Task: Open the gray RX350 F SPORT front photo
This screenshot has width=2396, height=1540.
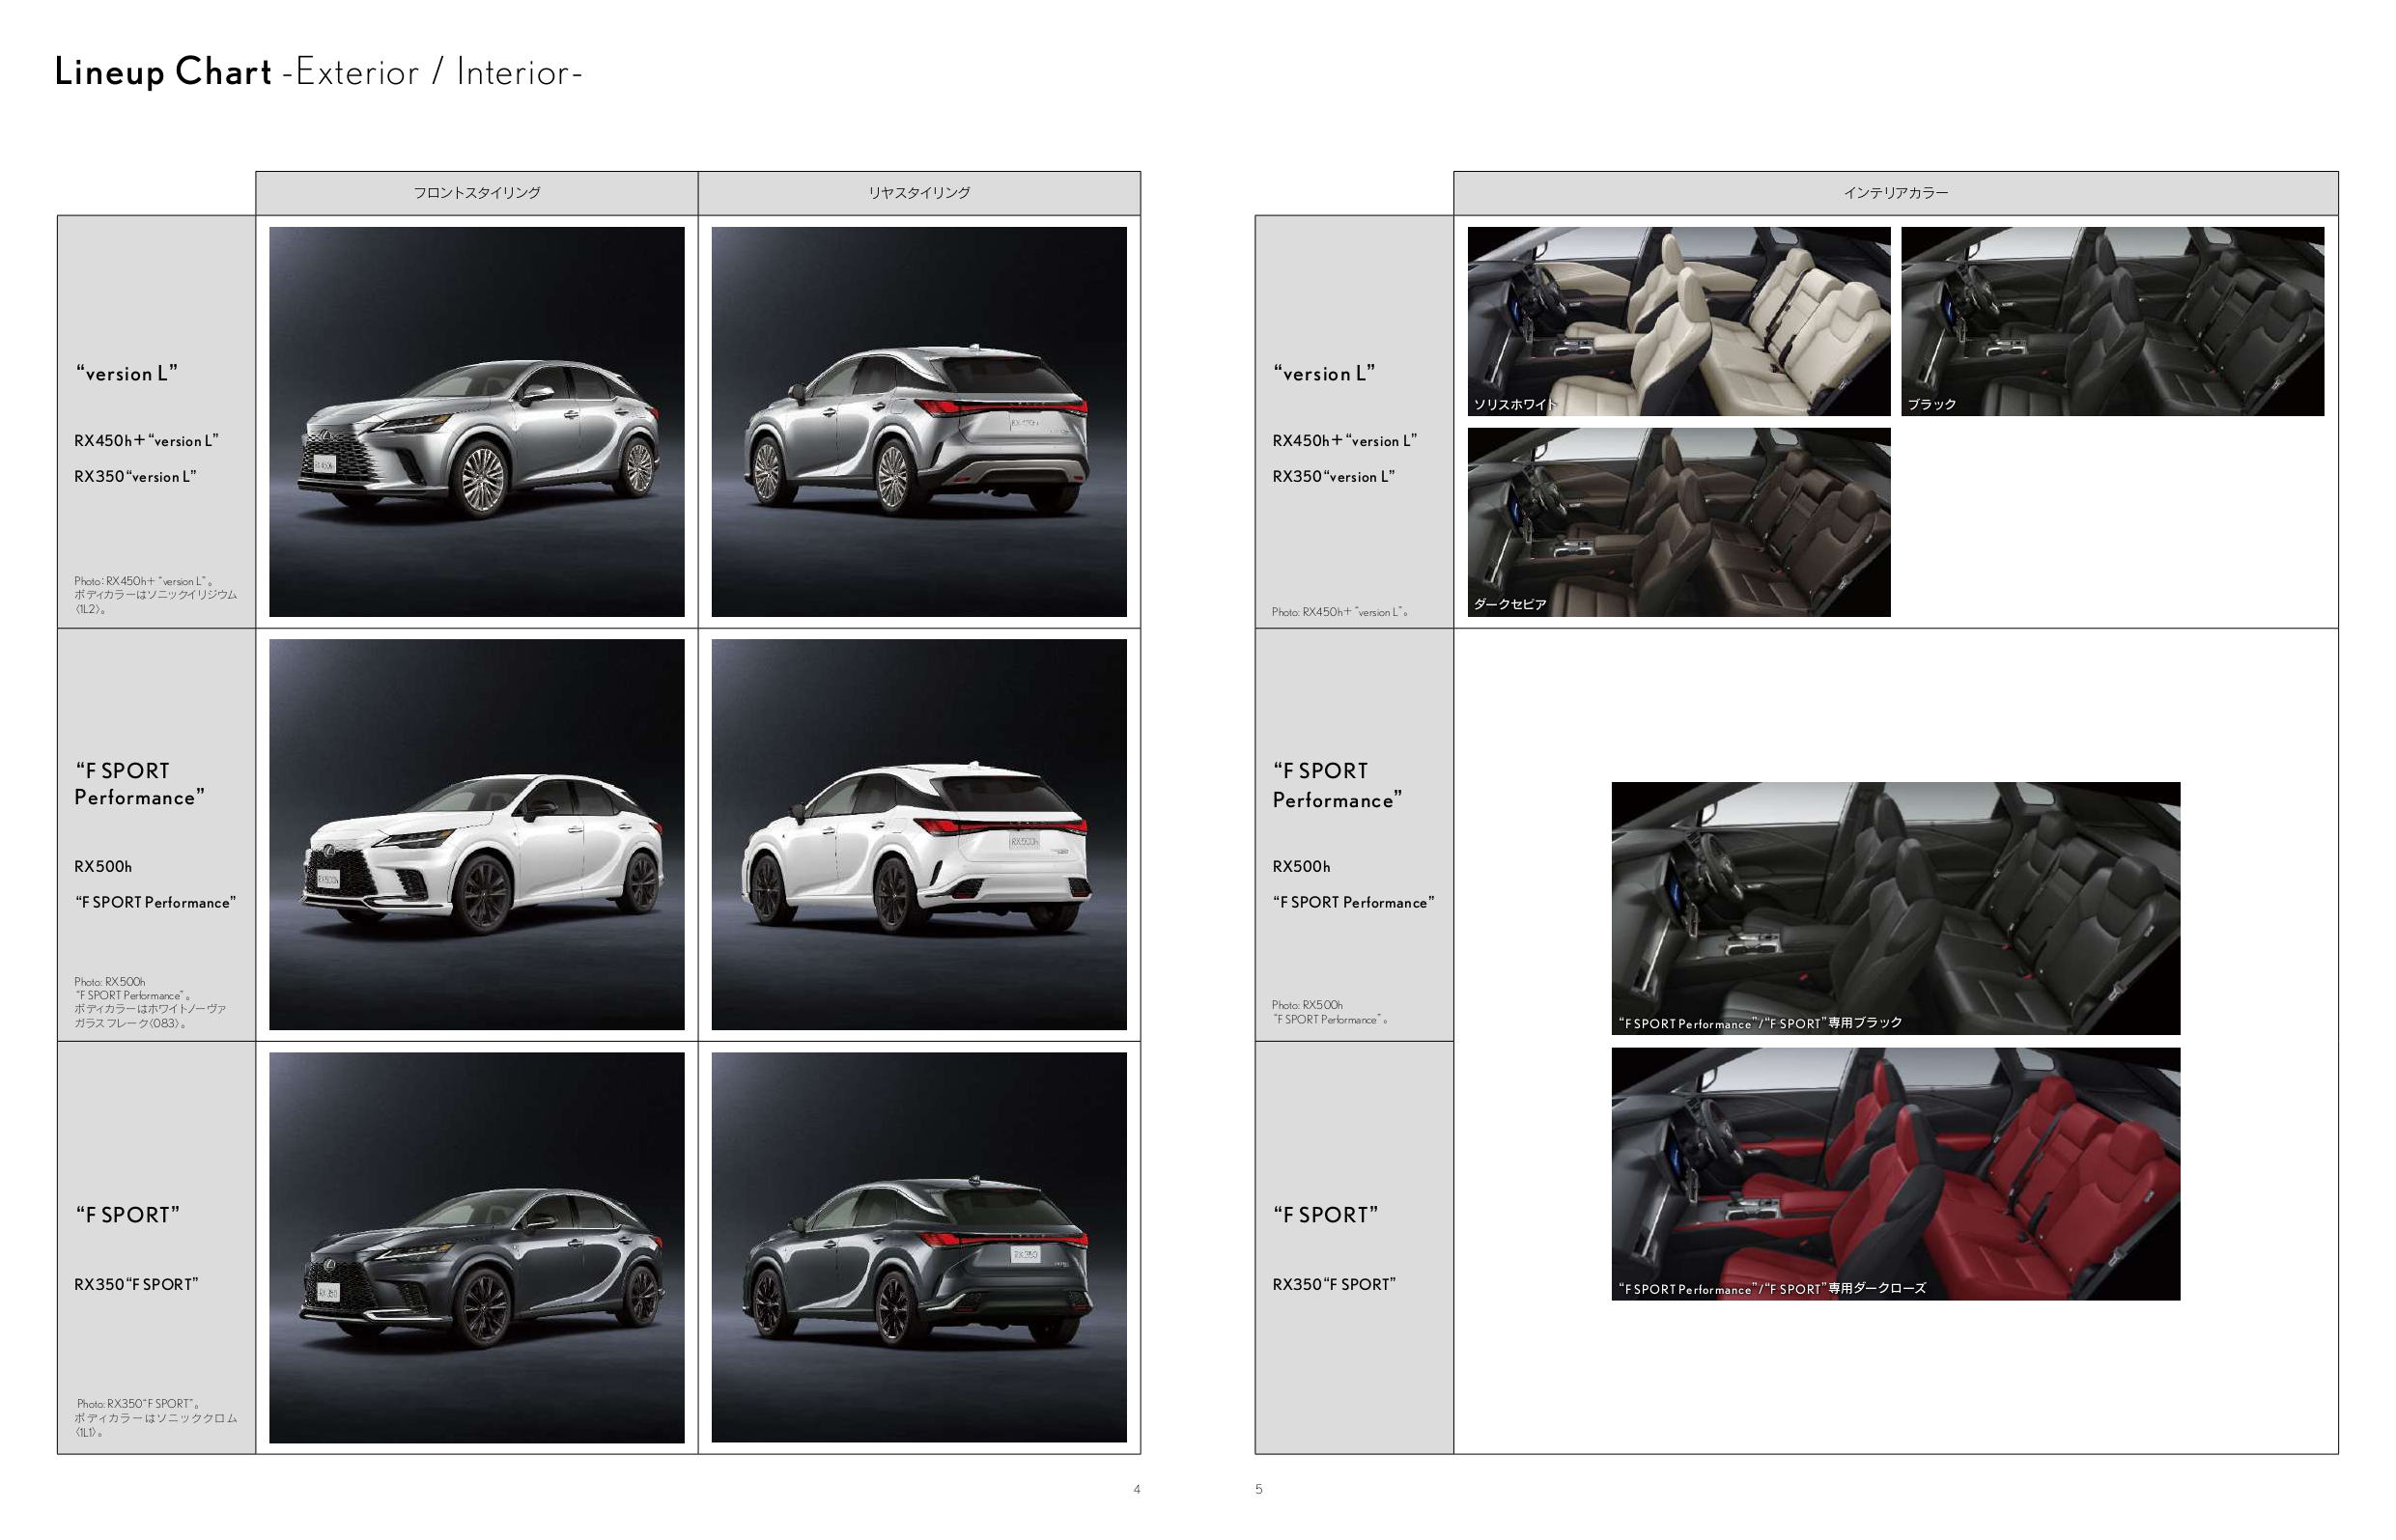Action: [x=476, y=1247]
